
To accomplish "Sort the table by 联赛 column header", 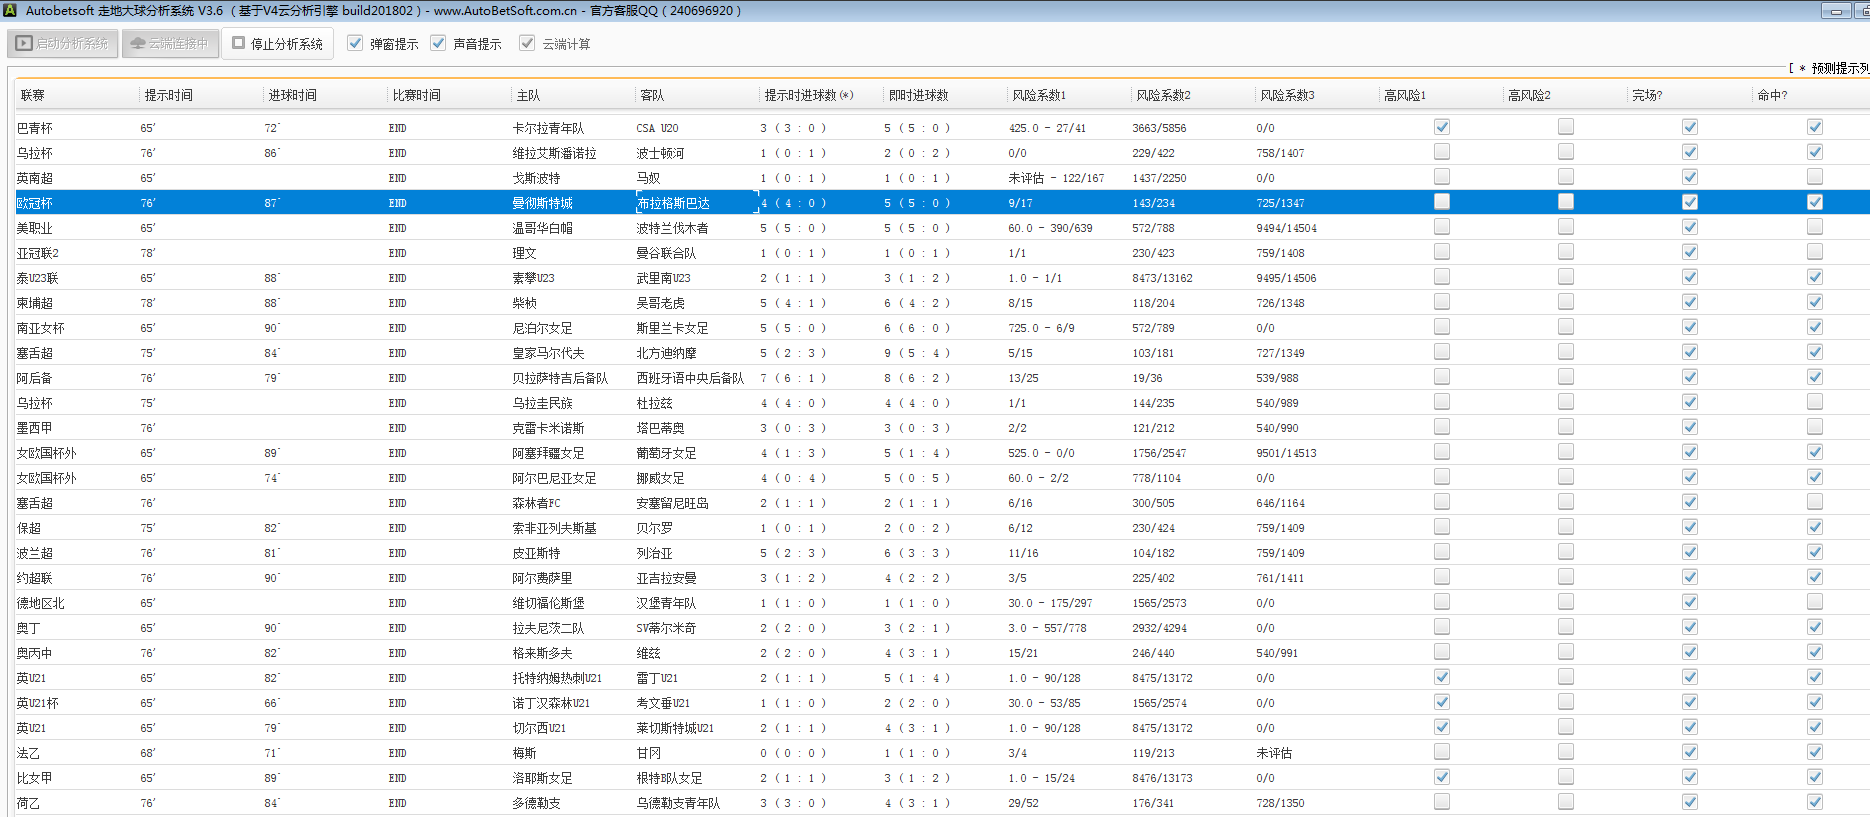I will point(33,95).
